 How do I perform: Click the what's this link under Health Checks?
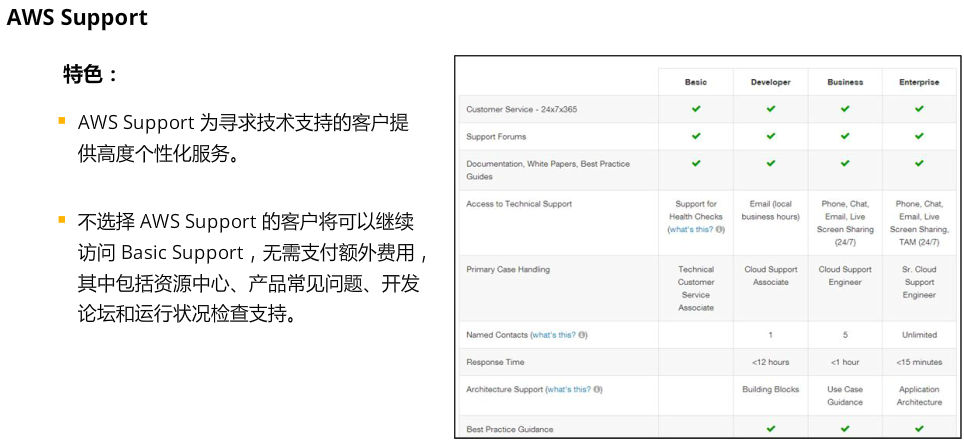click(690, 229)
